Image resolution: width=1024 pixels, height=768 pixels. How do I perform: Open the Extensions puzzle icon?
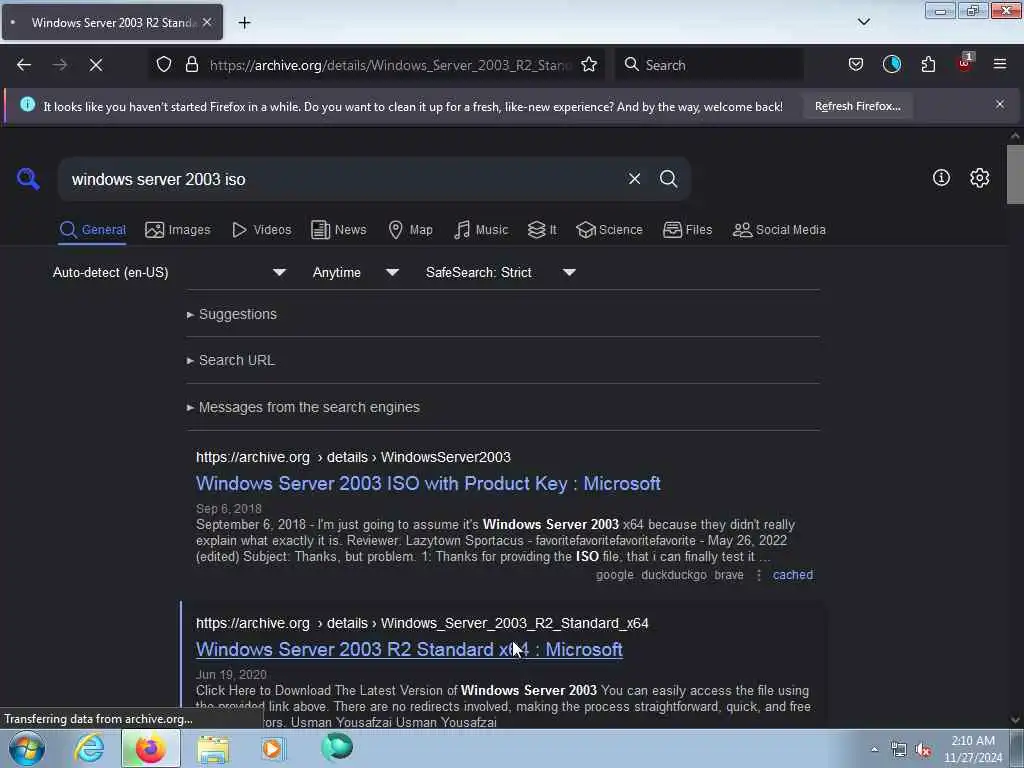[x=928, y=65]
